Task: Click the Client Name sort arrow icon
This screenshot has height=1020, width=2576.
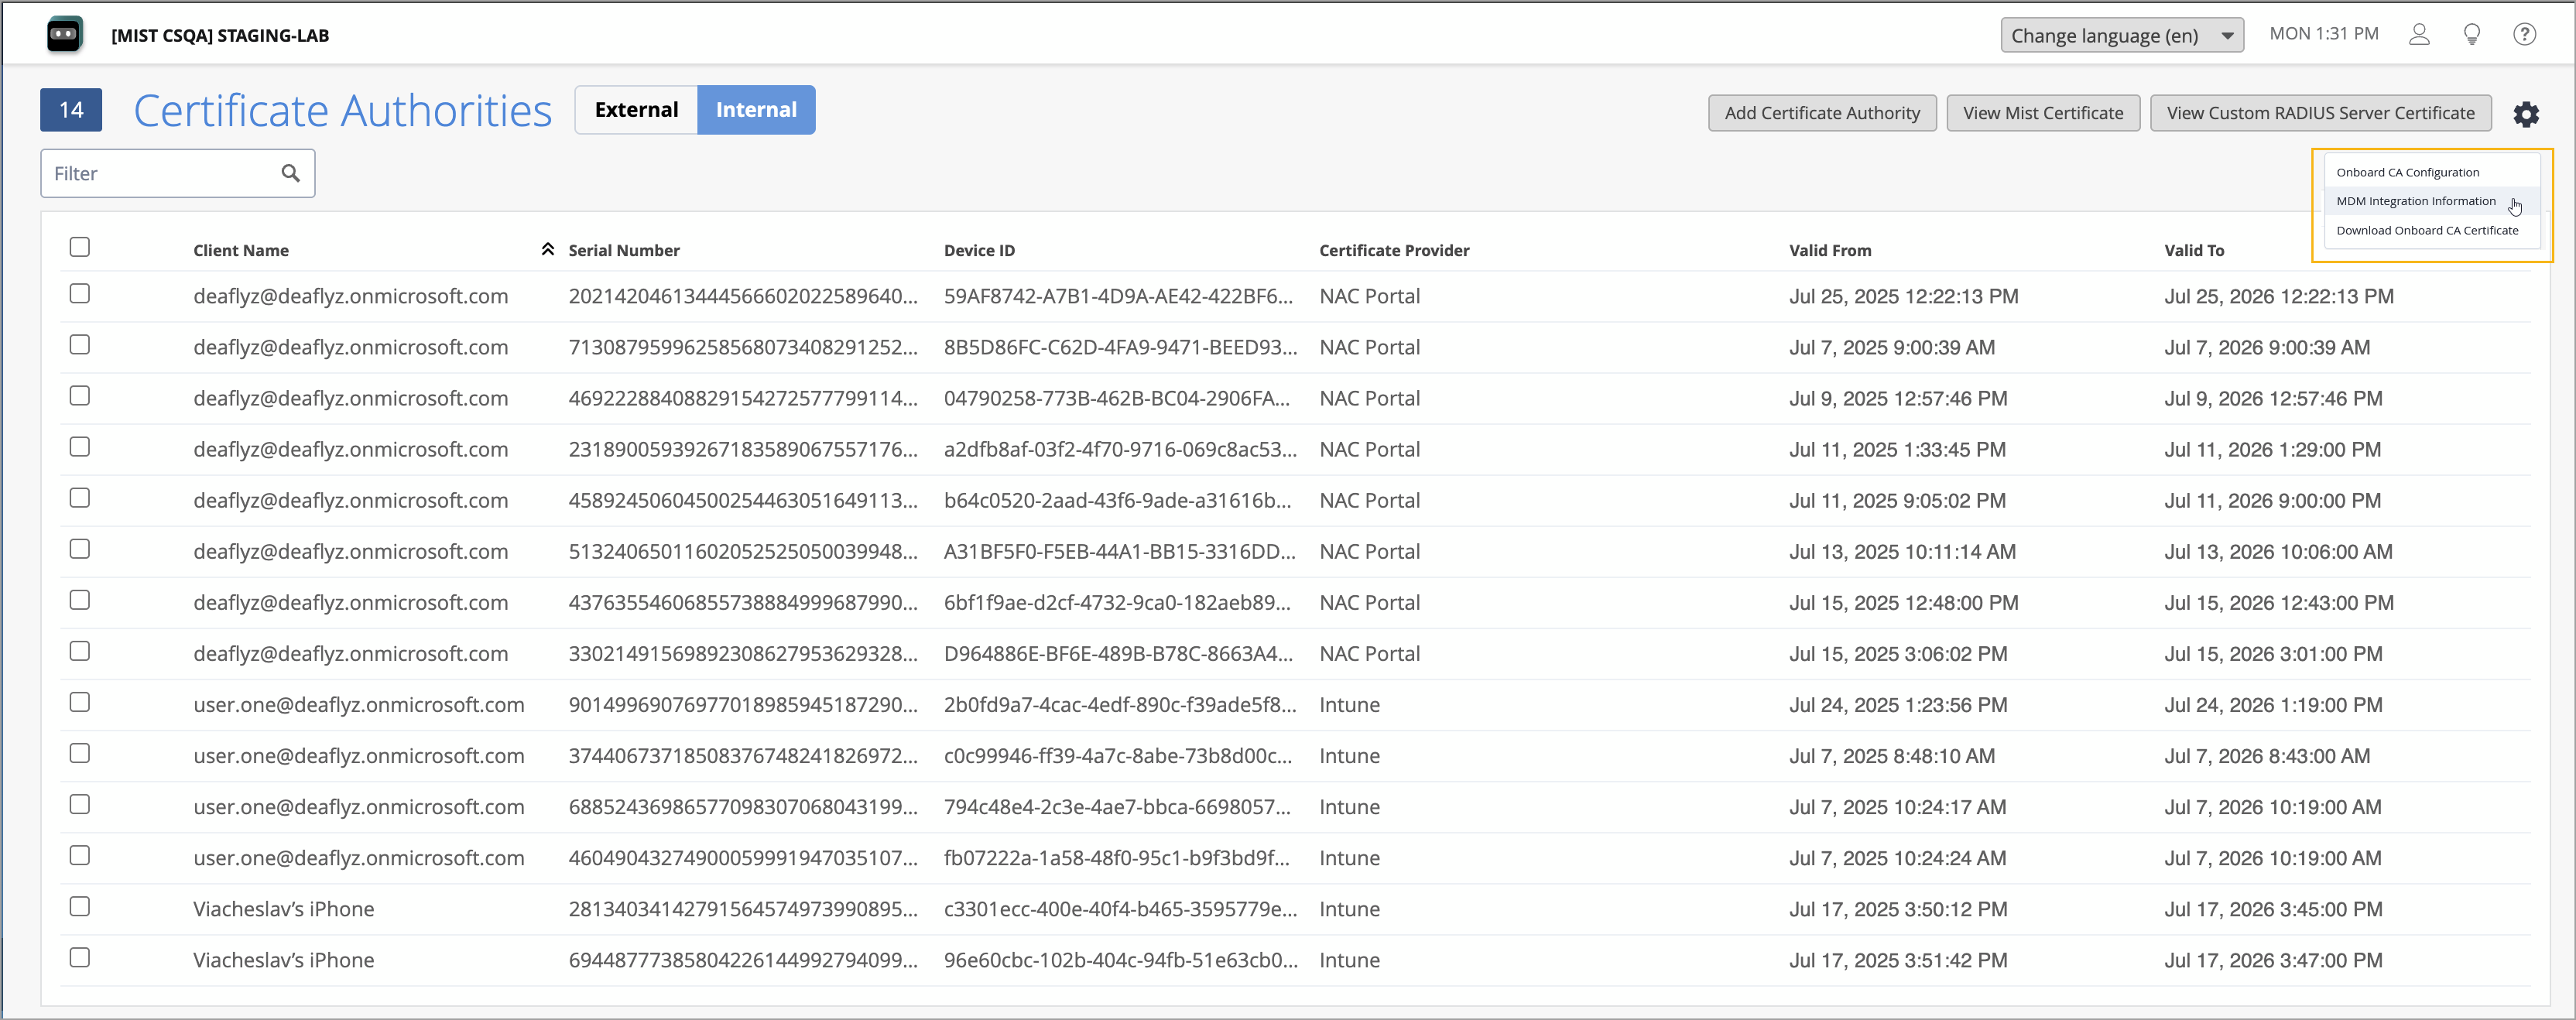Action: [547, 249]
